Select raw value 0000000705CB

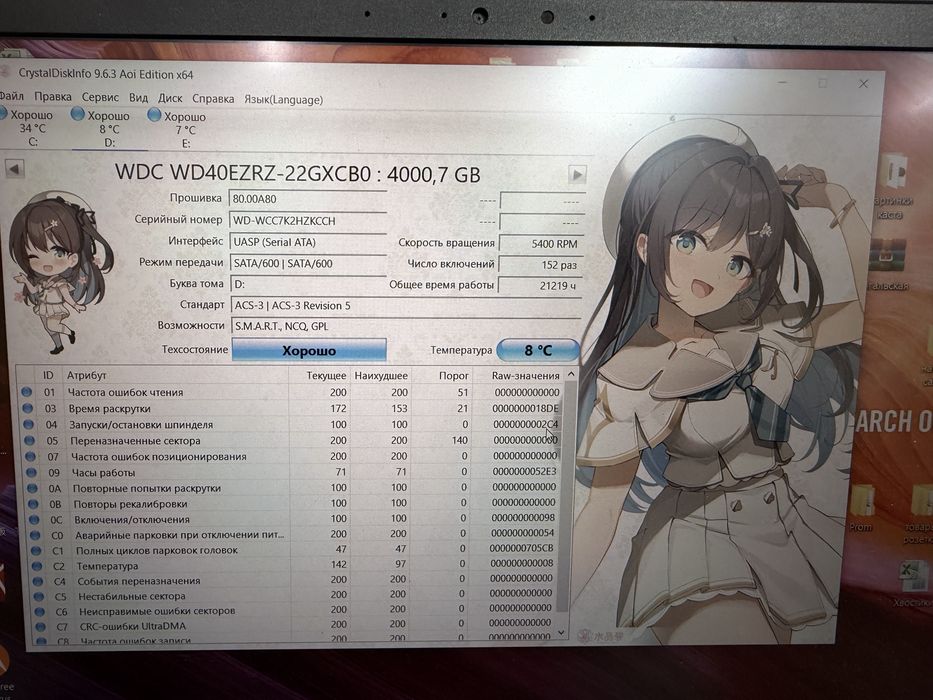[x=521, y=548]
